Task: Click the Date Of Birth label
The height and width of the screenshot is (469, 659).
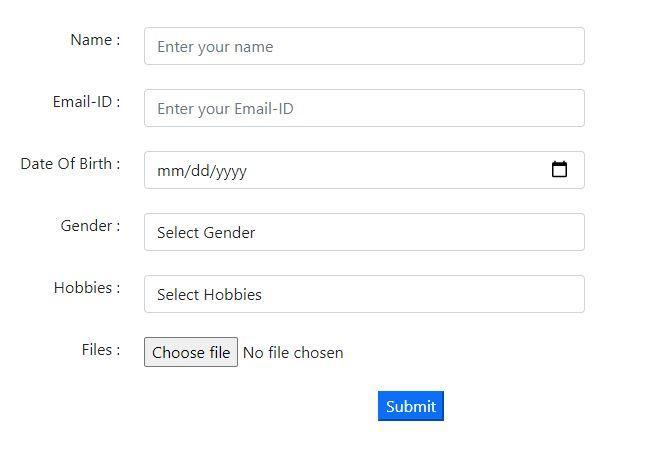Action: point(70,163)
